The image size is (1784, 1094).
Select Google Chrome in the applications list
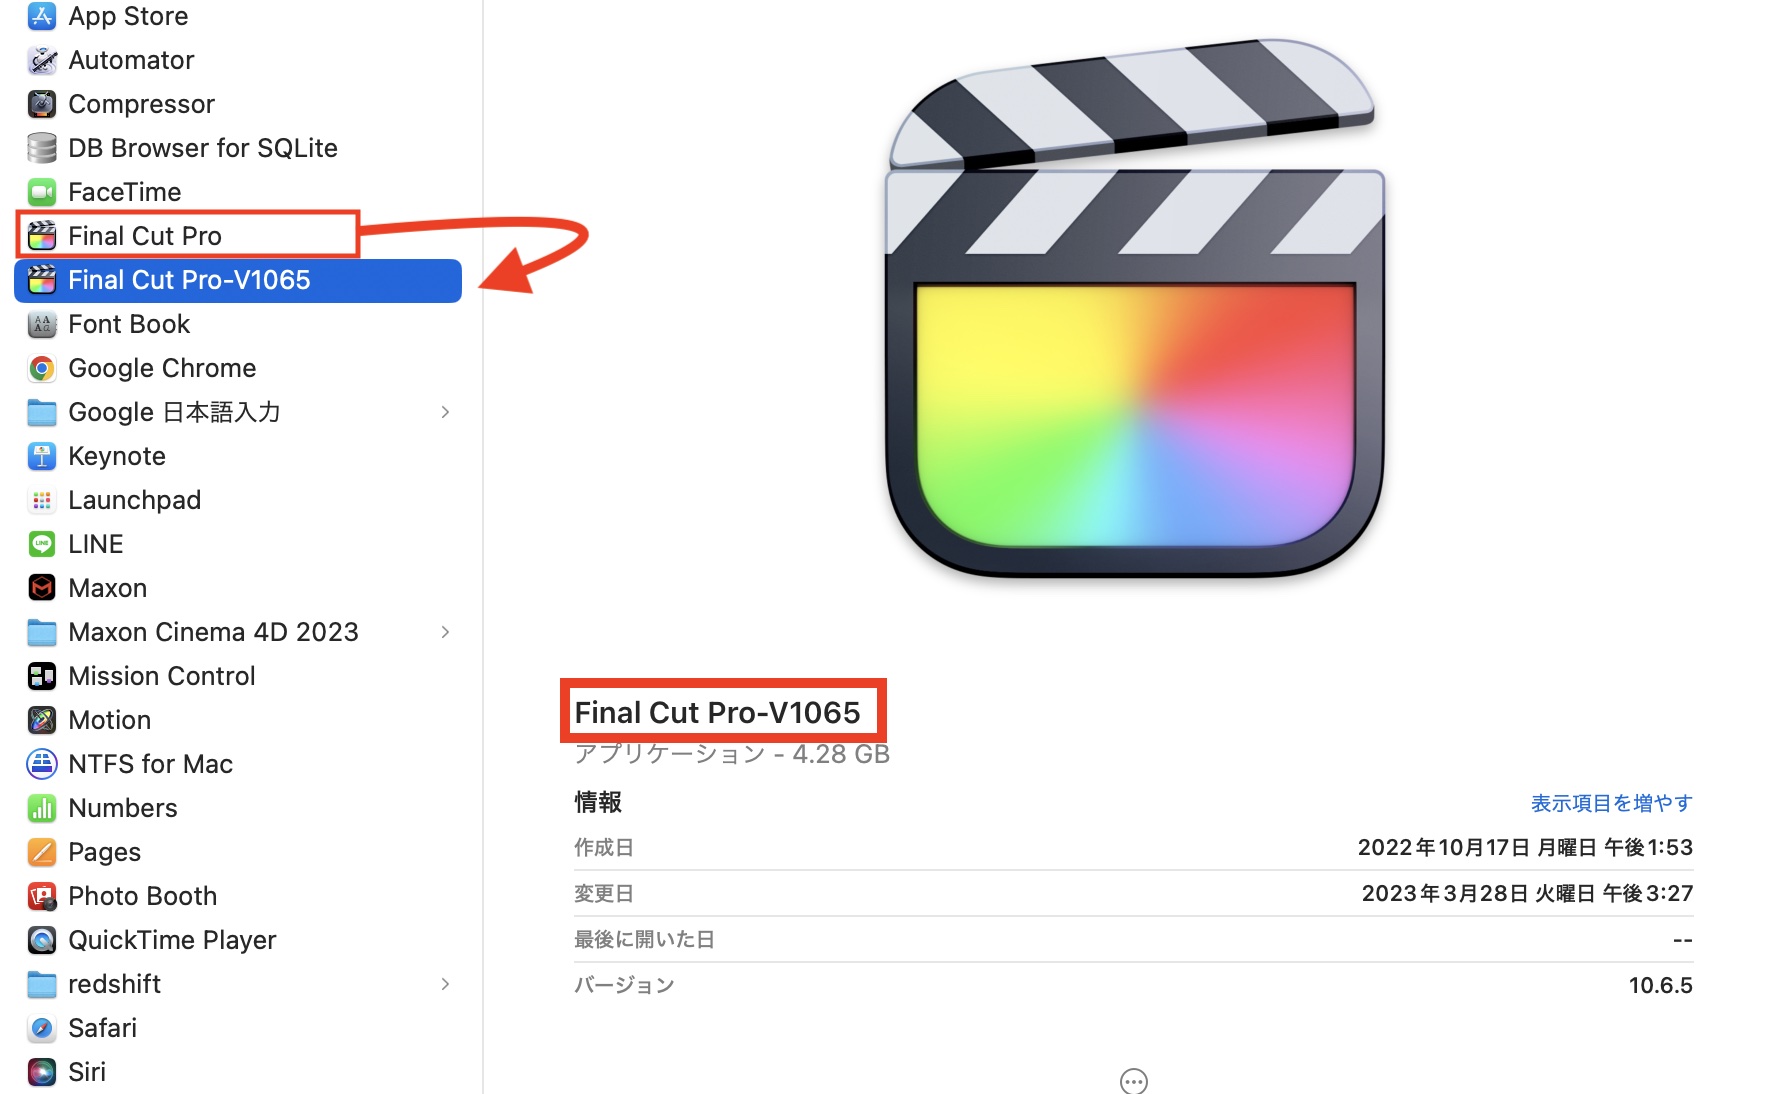pyautogui.click(x=162, y=368)
